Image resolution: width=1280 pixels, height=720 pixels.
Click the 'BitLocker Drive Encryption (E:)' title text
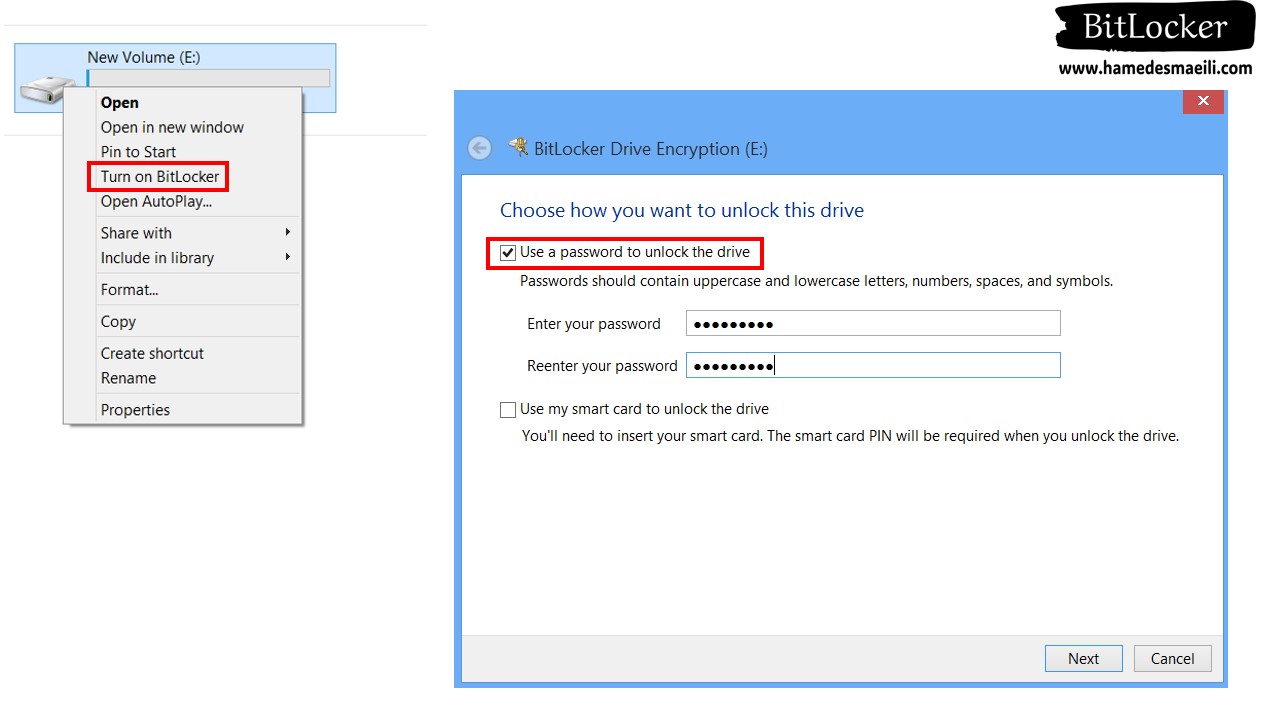coord(651,149)
